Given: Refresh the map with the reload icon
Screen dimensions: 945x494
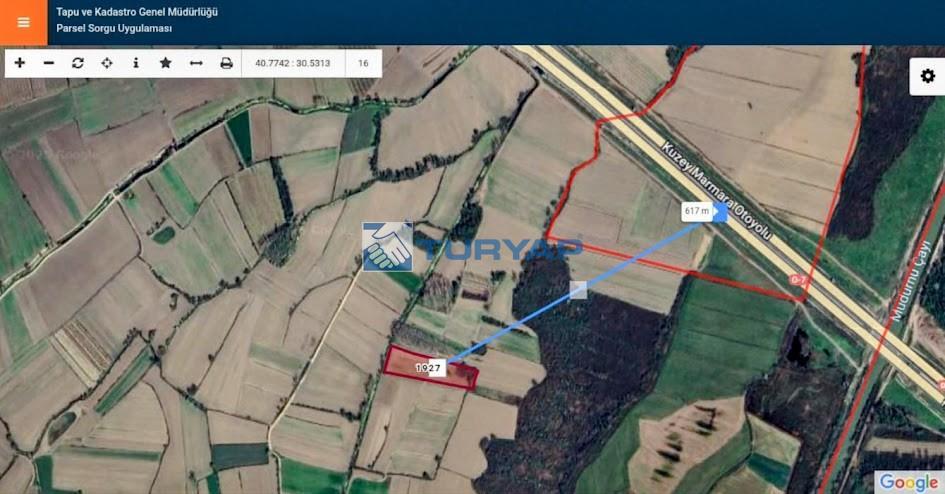Looking at the screenshot, I should click(78, 63).
